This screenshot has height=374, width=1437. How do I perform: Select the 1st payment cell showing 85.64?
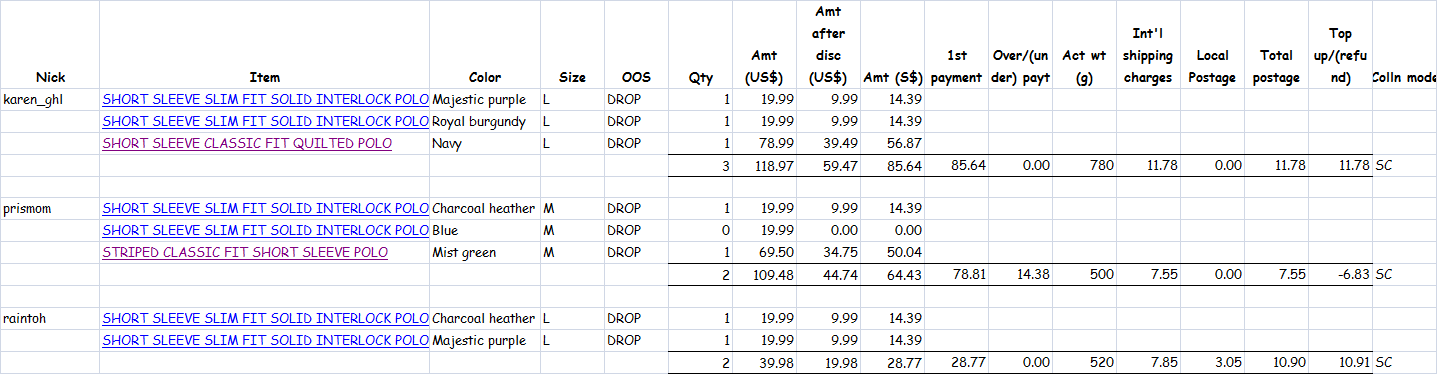coord(957,165)
